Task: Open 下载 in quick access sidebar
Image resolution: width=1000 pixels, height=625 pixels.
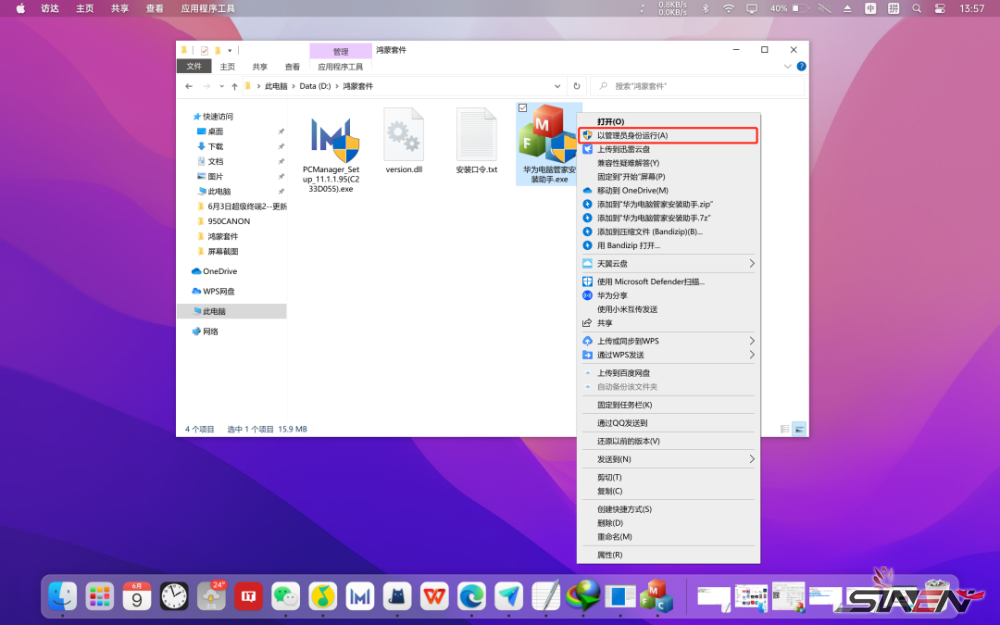Action: [x=216, y=147]
